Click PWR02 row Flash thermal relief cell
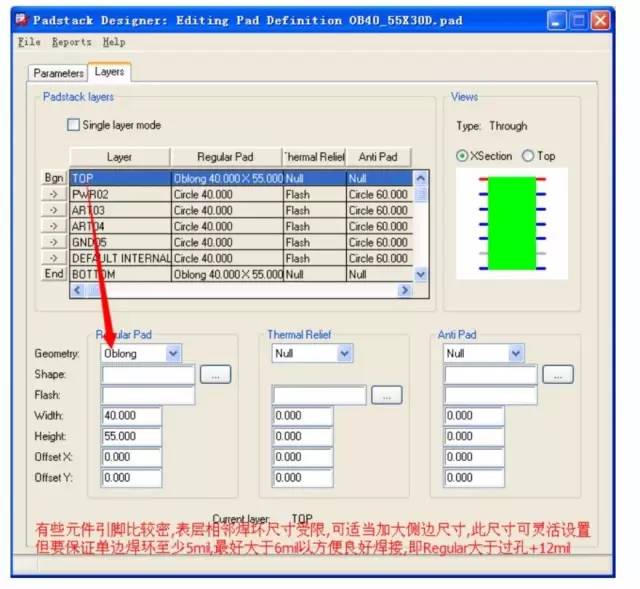Image resolution: width=640 pixels, height=589 pixels. (315, 194)
